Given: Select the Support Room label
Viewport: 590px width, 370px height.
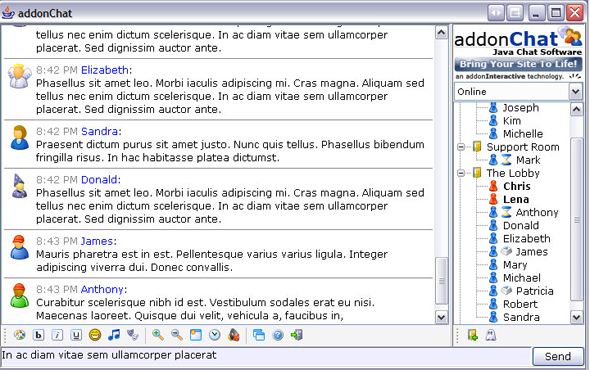Looking at the screenshot, I should point(523,147).
